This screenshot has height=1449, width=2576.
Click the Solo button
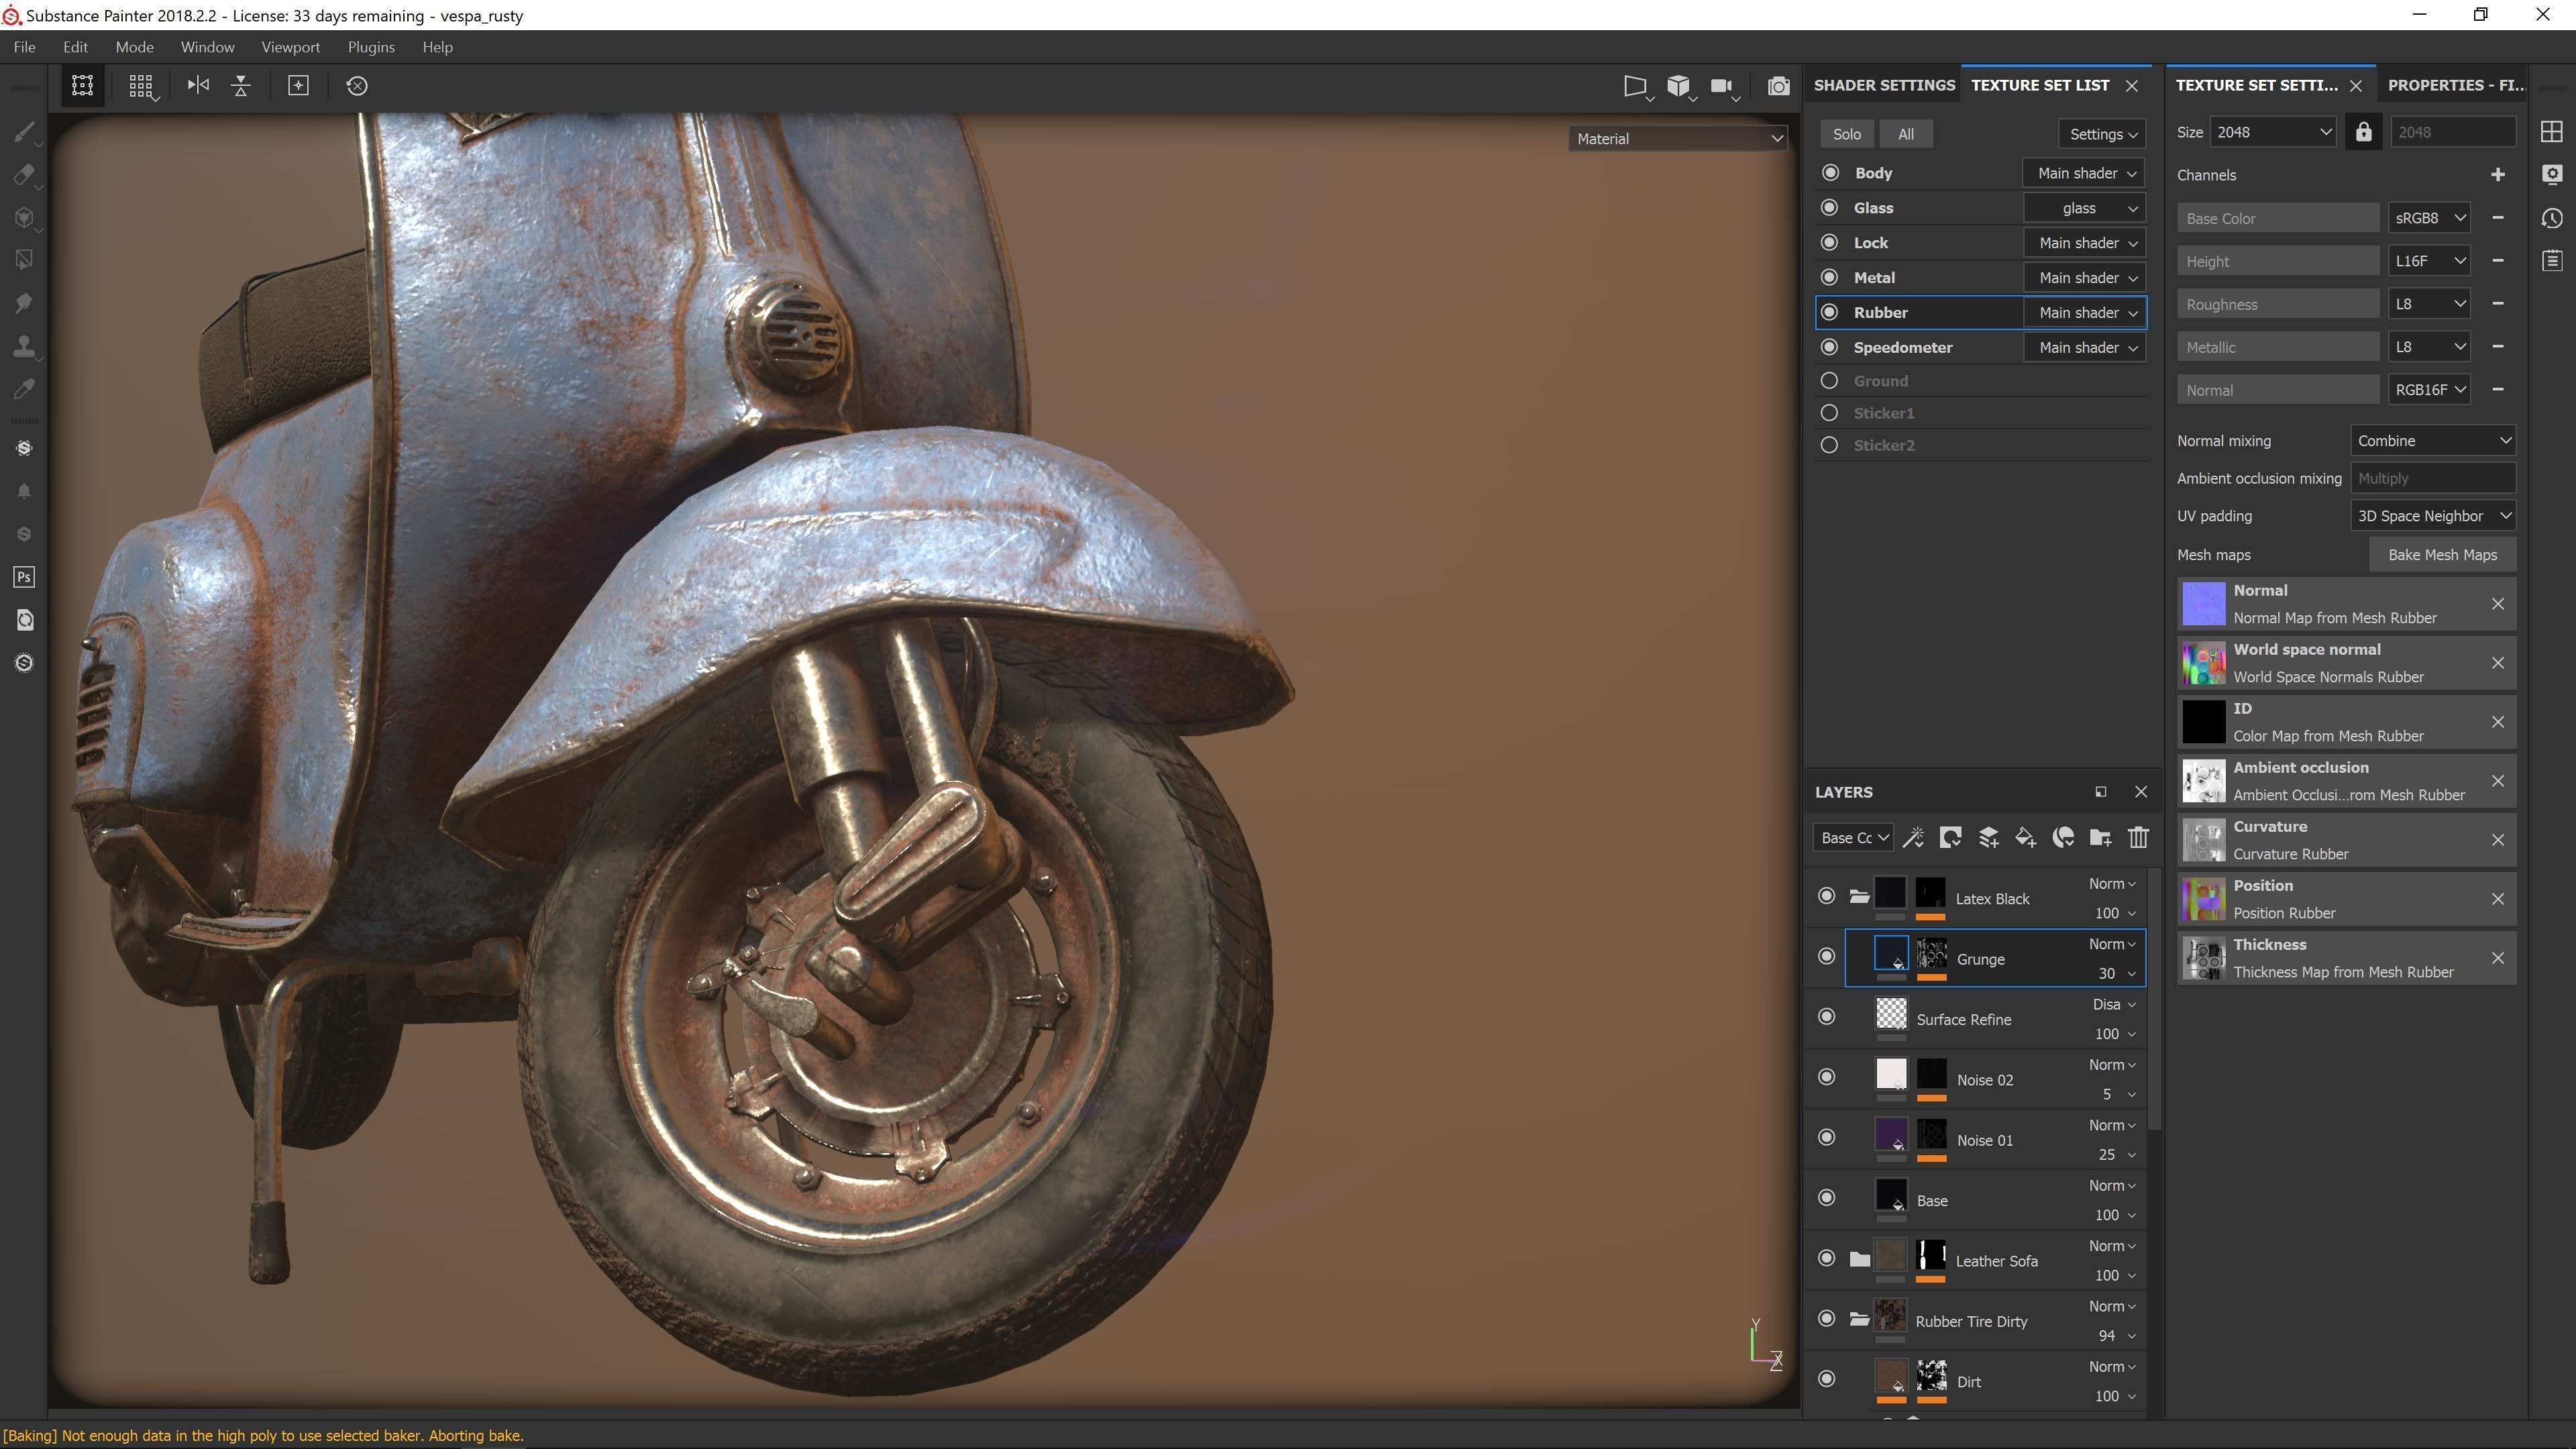coord(1847,134)
